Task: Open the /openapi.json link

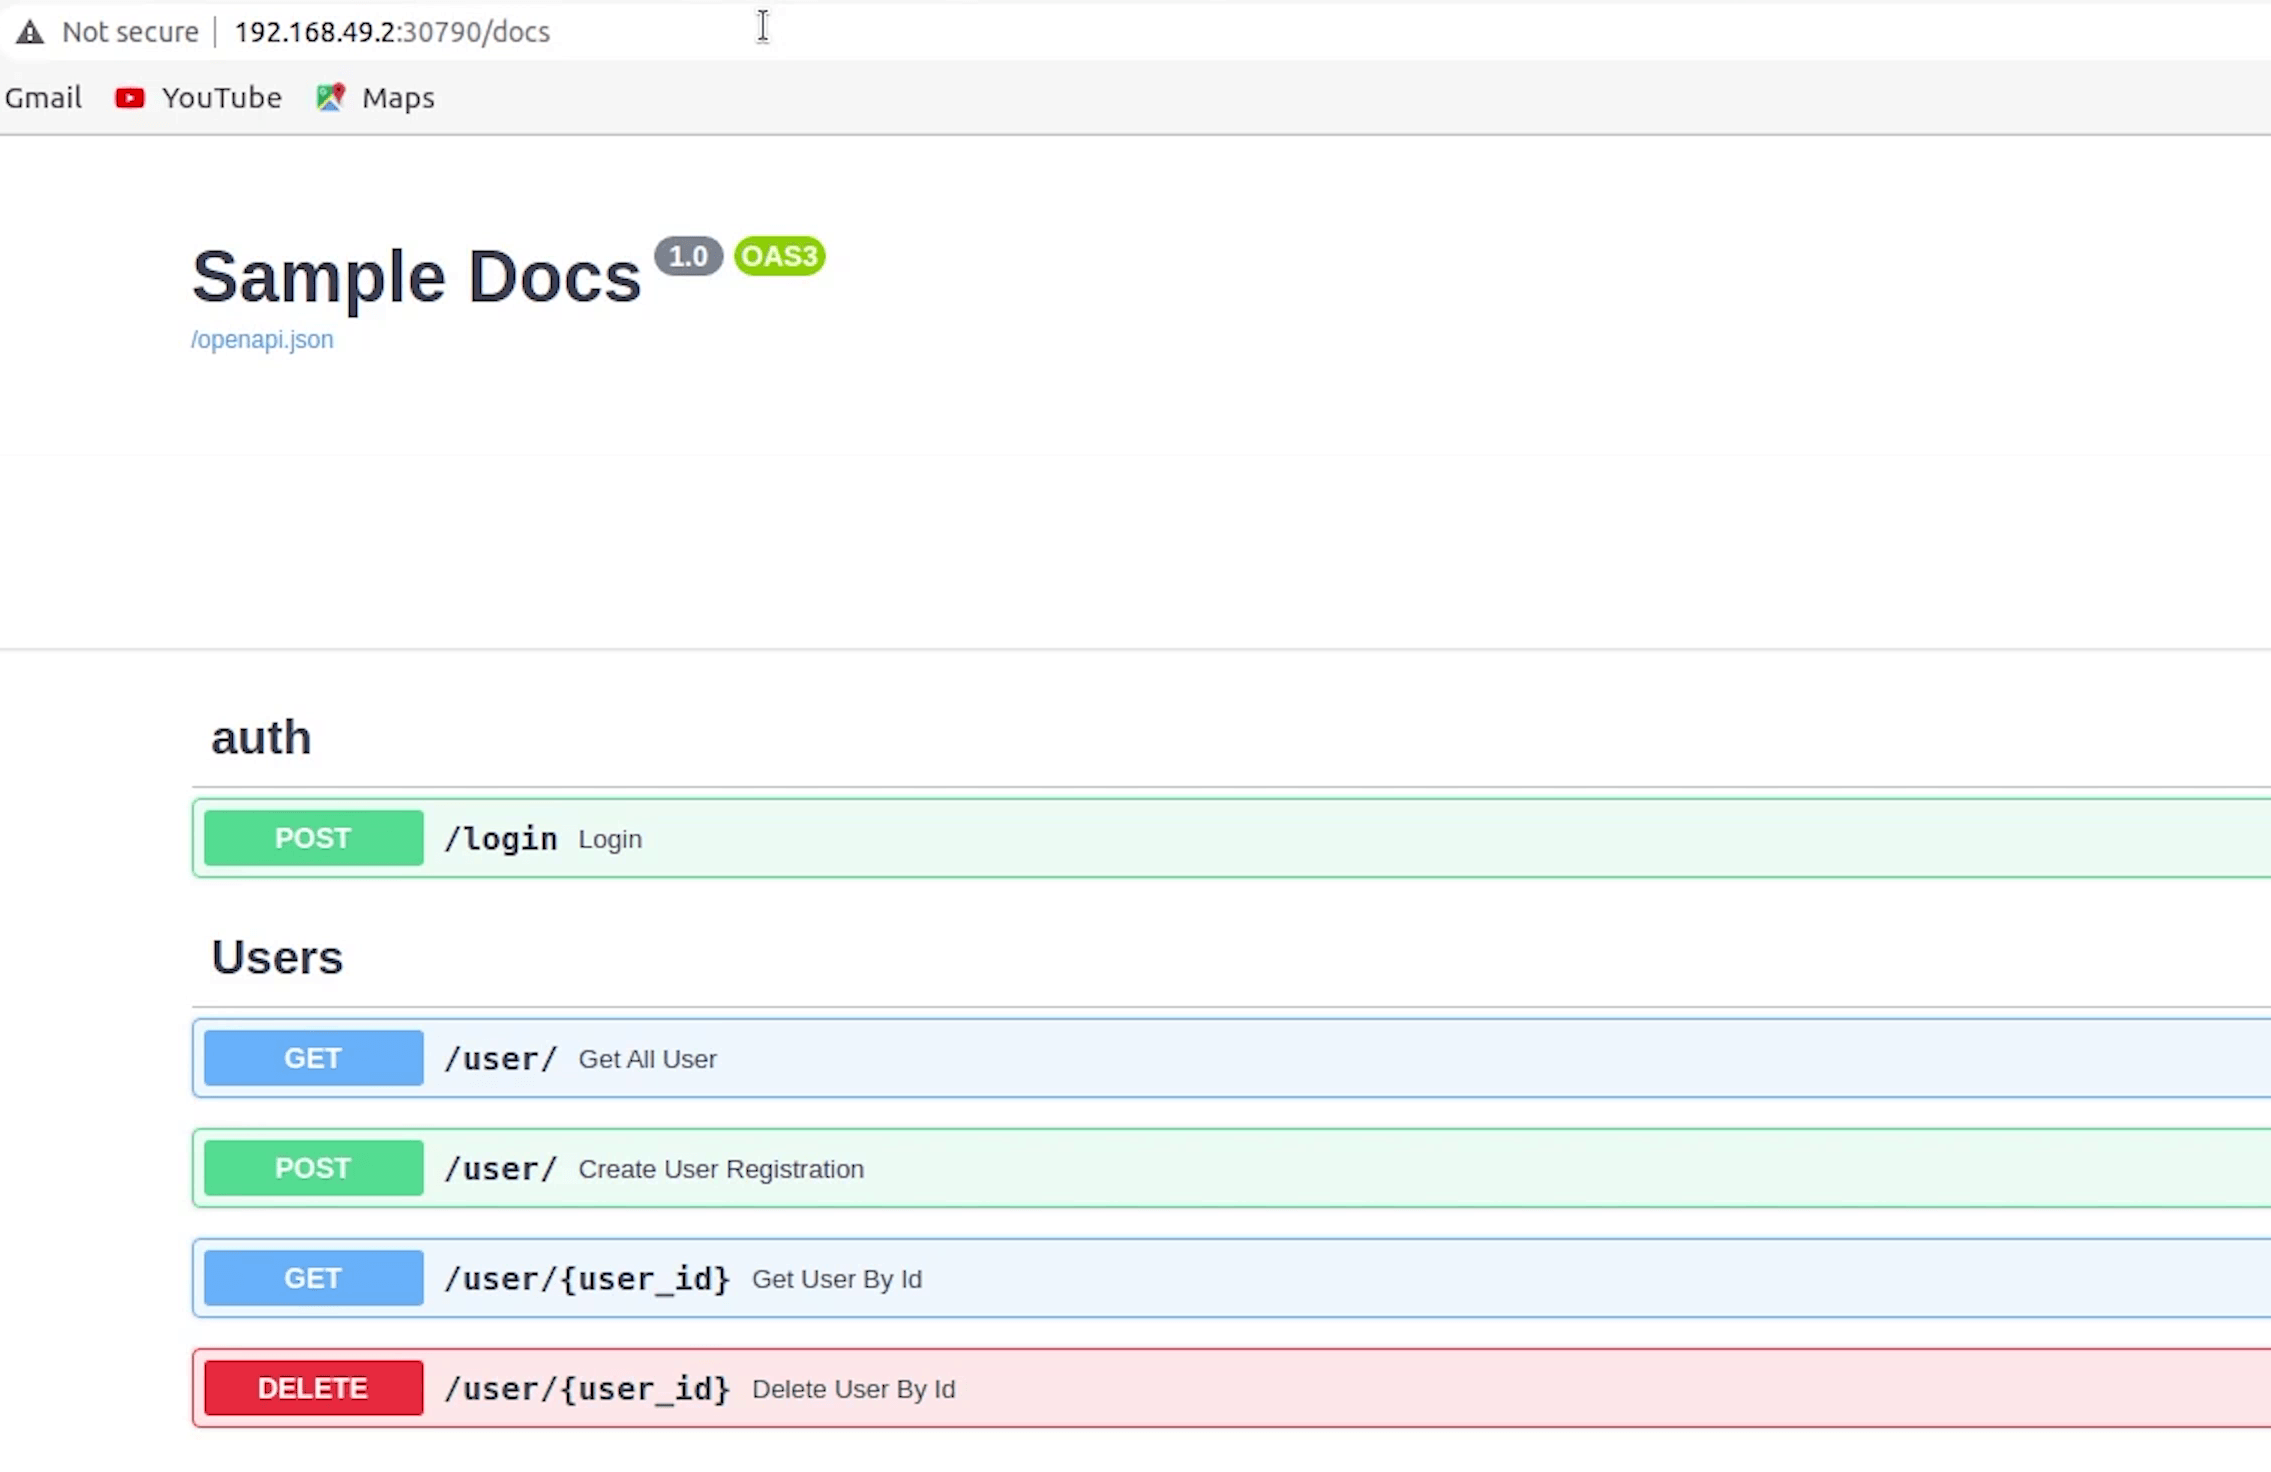Action: click(262, 340)
